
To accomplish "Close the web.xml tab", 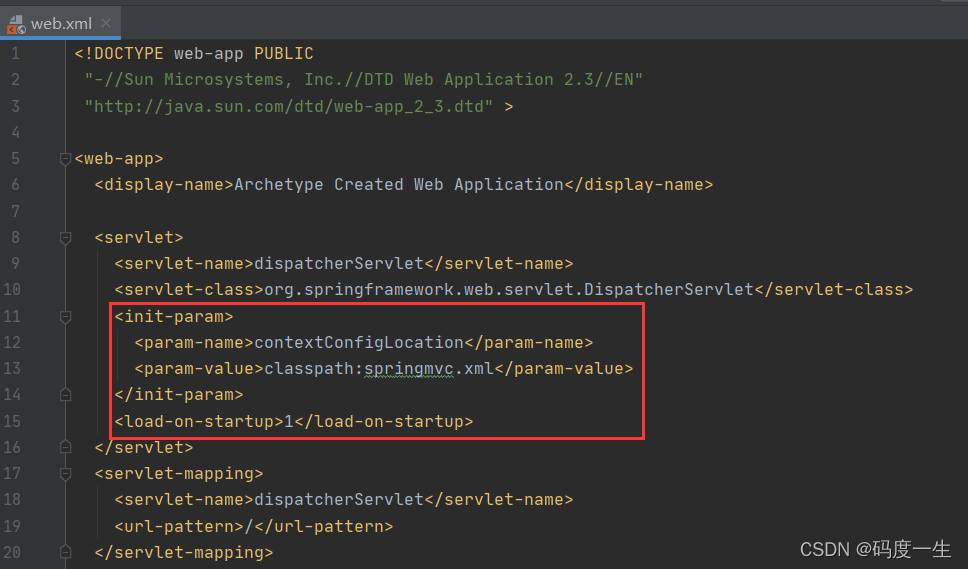I will coord(106,23).
